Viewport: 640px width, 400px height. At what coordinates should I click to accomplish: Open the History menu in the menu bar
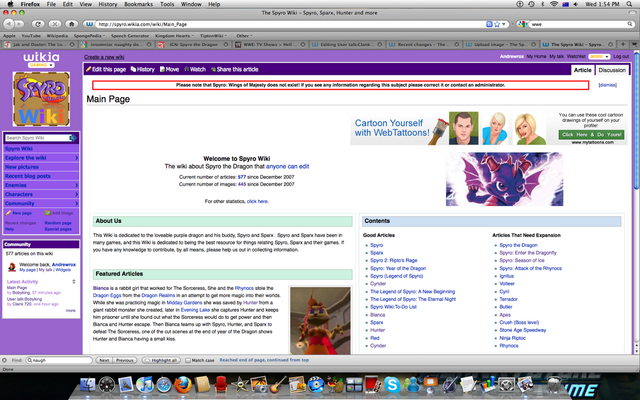[108, 4]
